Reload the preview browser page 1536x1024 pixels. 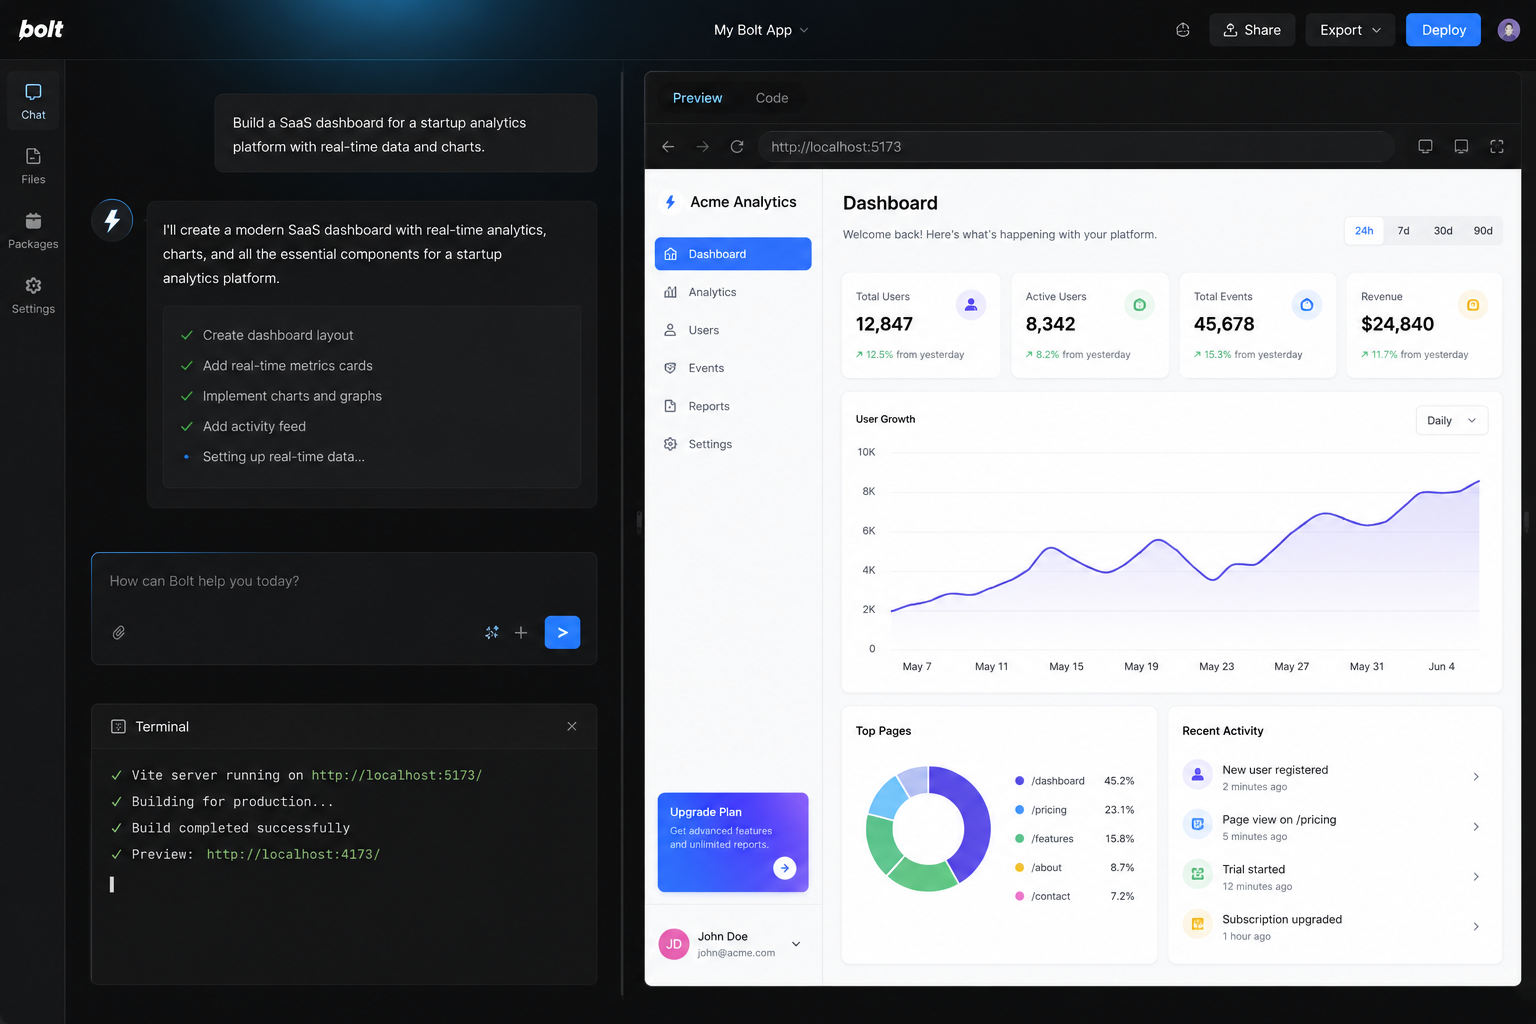737,146
